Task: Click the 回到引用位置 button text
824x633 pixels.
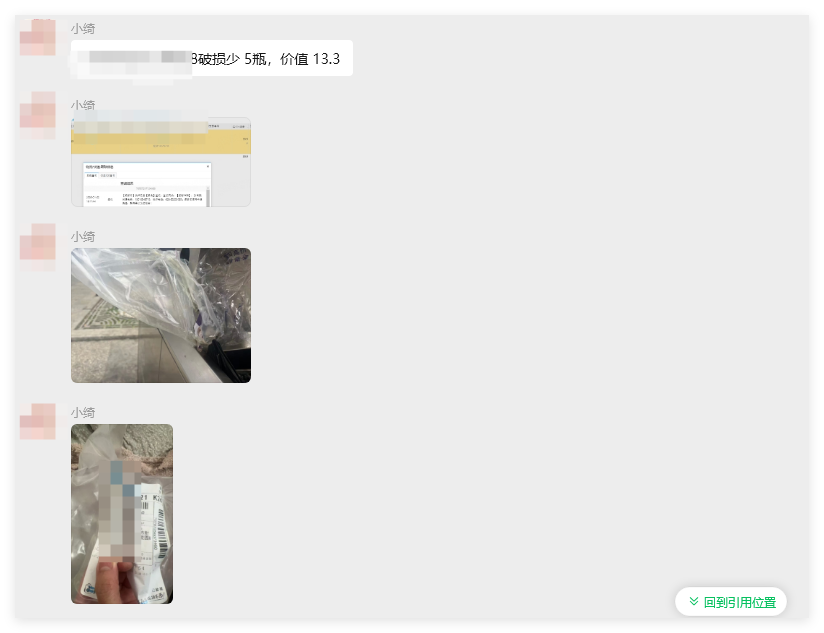Action: [739, 602]
